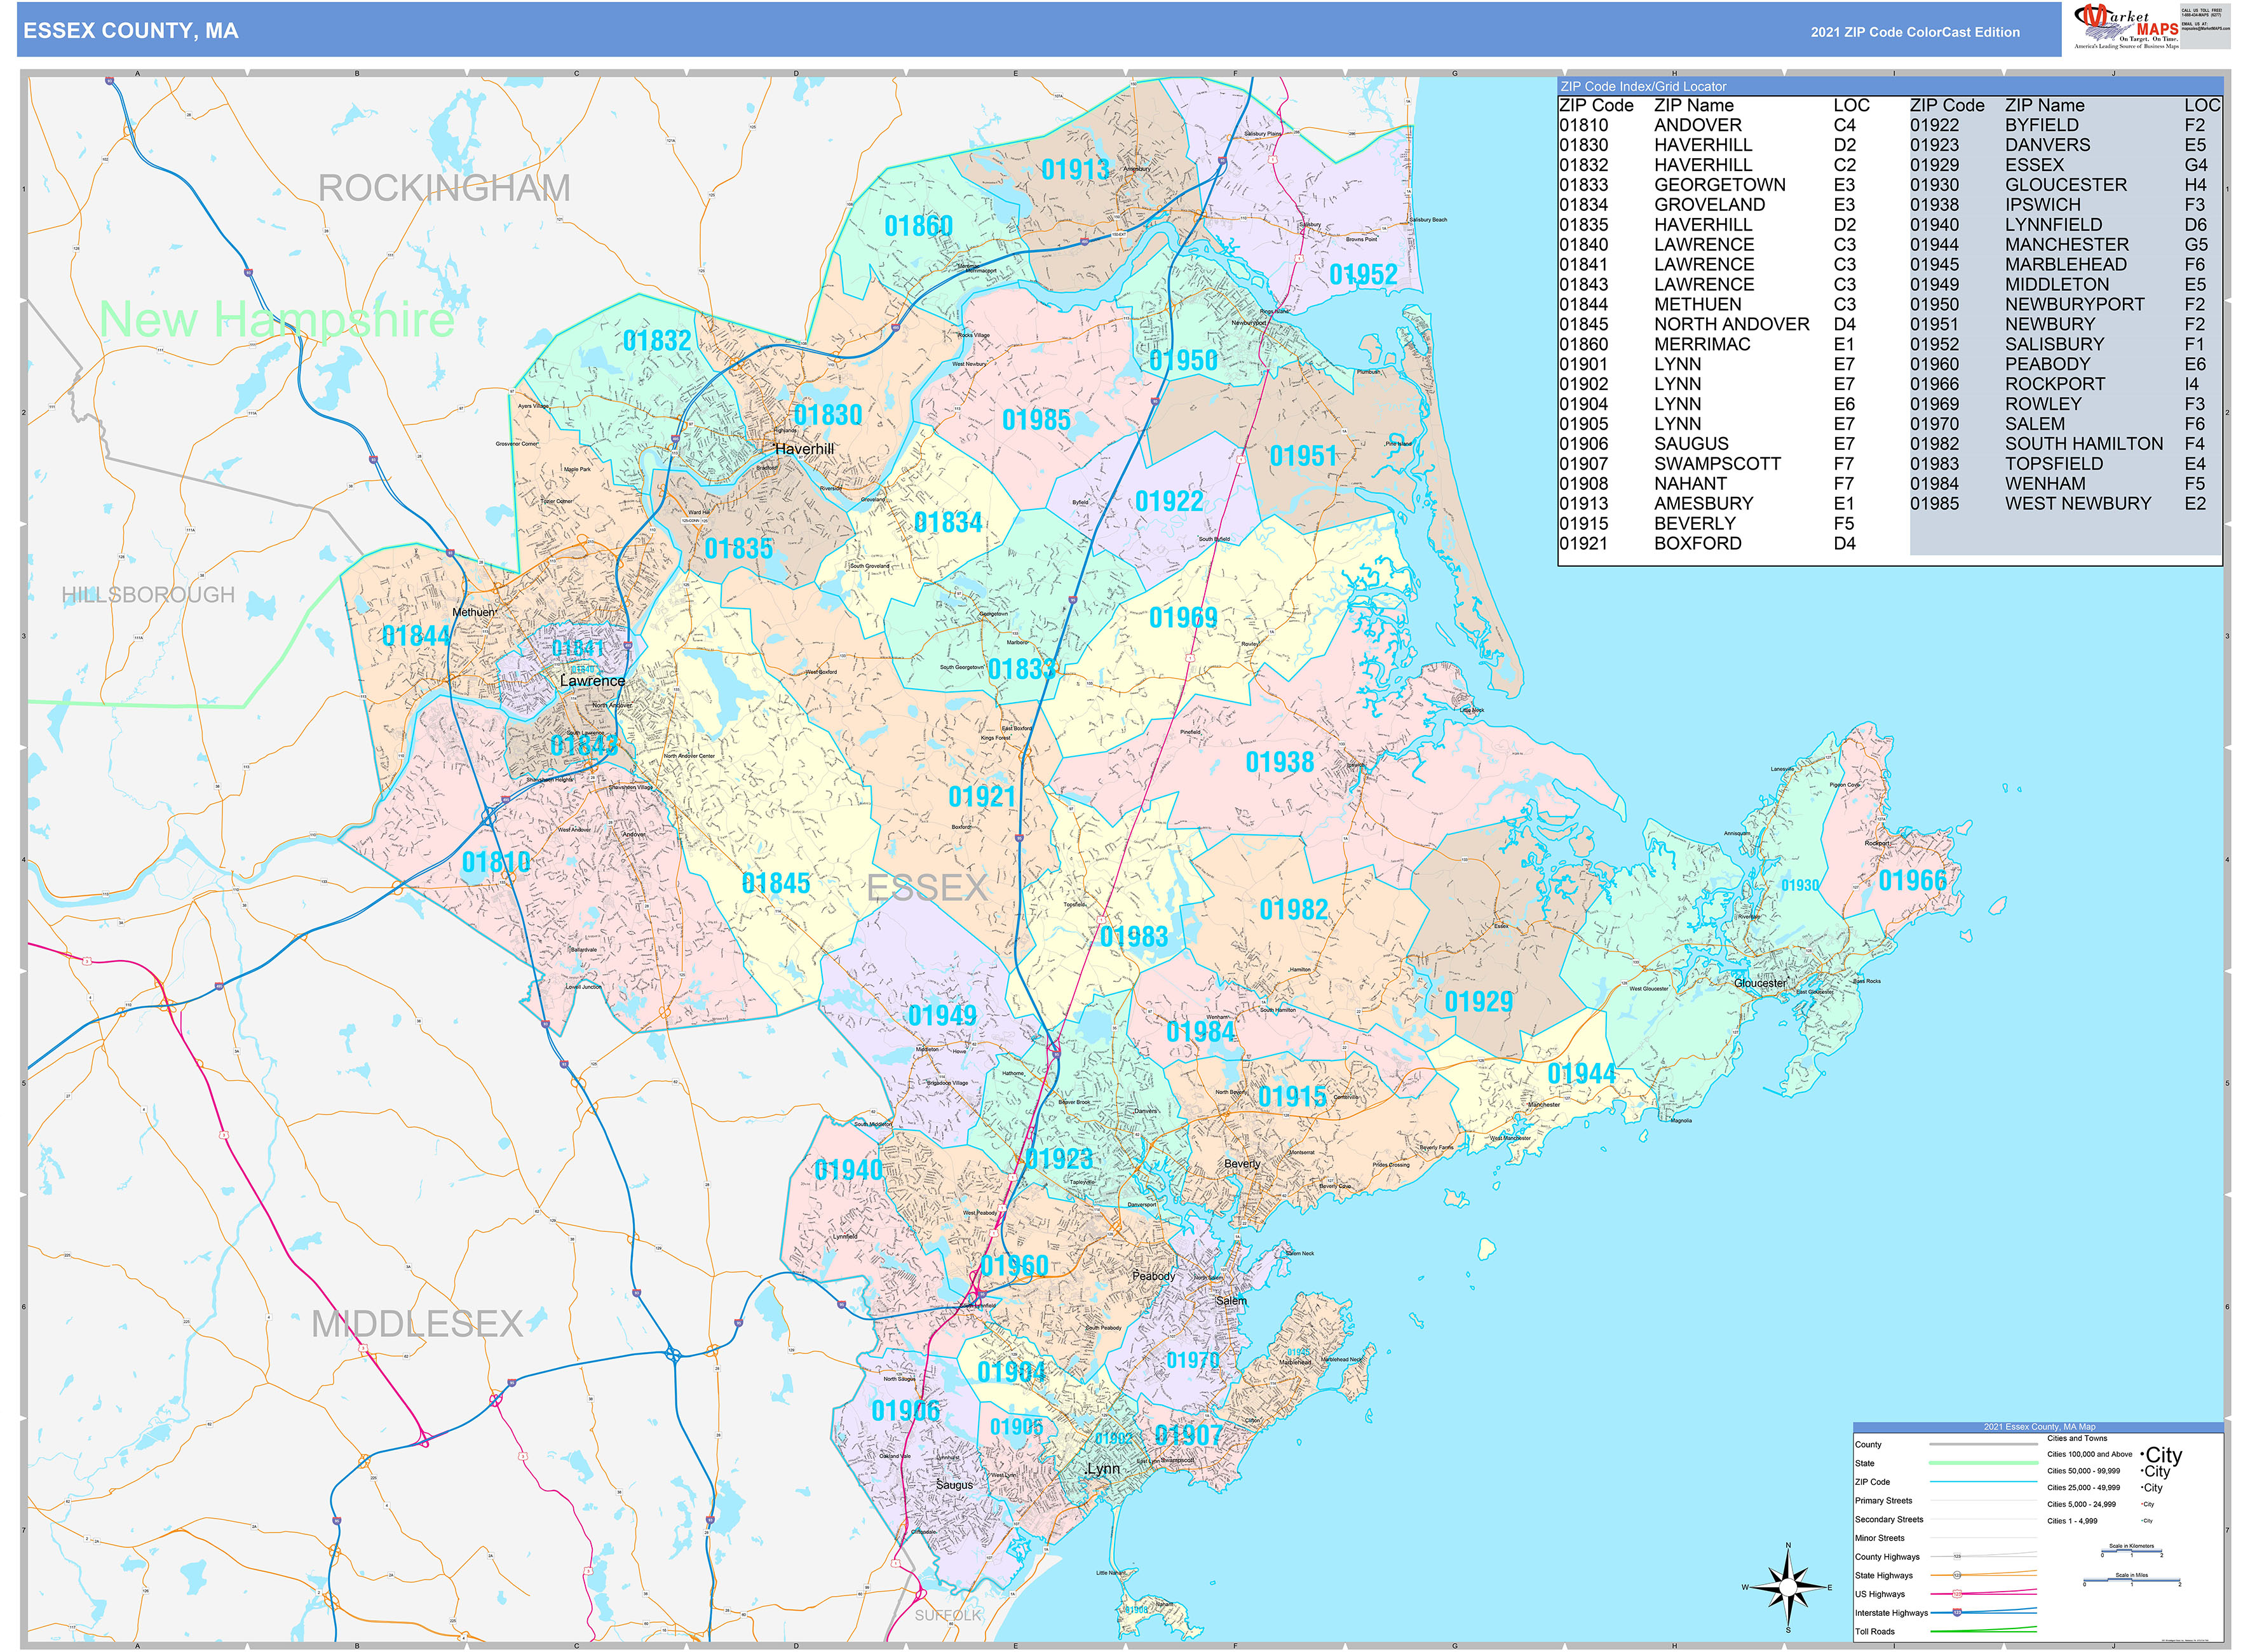Image resolution: width=2250 pixels, height=1652 pixels.
Task: Click the HILLSBOROUGH county label
Action: click(x=148, y=595)
